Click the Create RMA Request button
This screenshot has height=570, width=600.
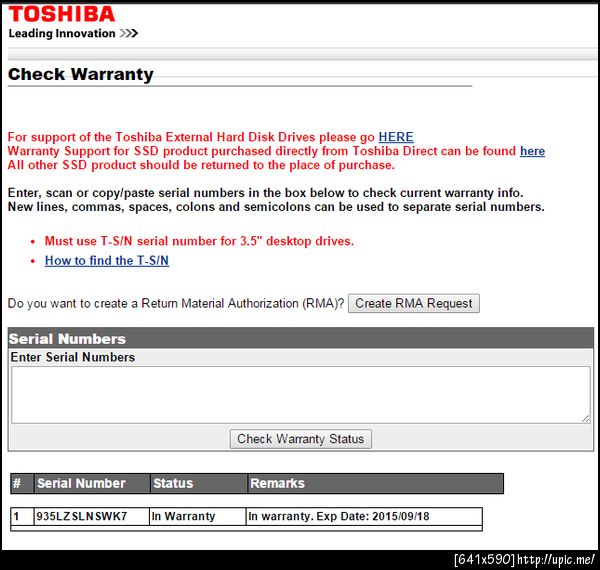(x=414, y=303)
